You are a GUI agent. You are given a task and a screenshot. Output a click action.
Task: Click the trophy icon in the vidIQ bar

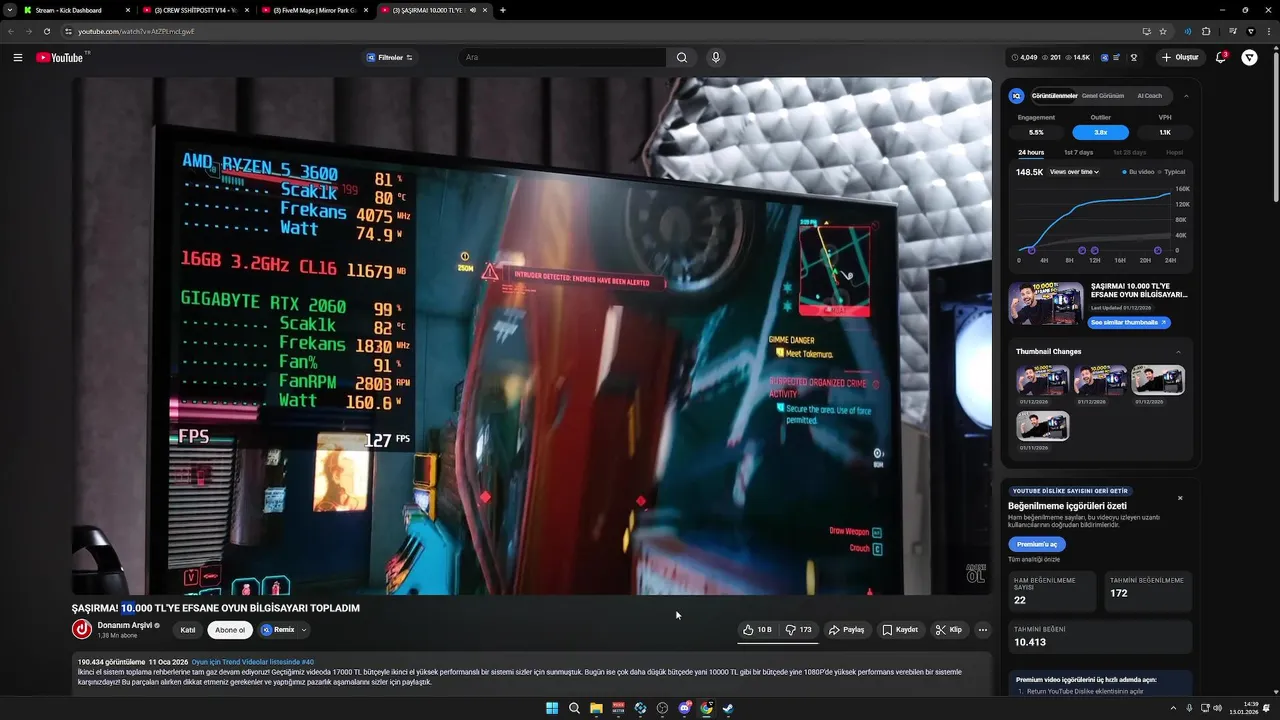click(1134, 57)
